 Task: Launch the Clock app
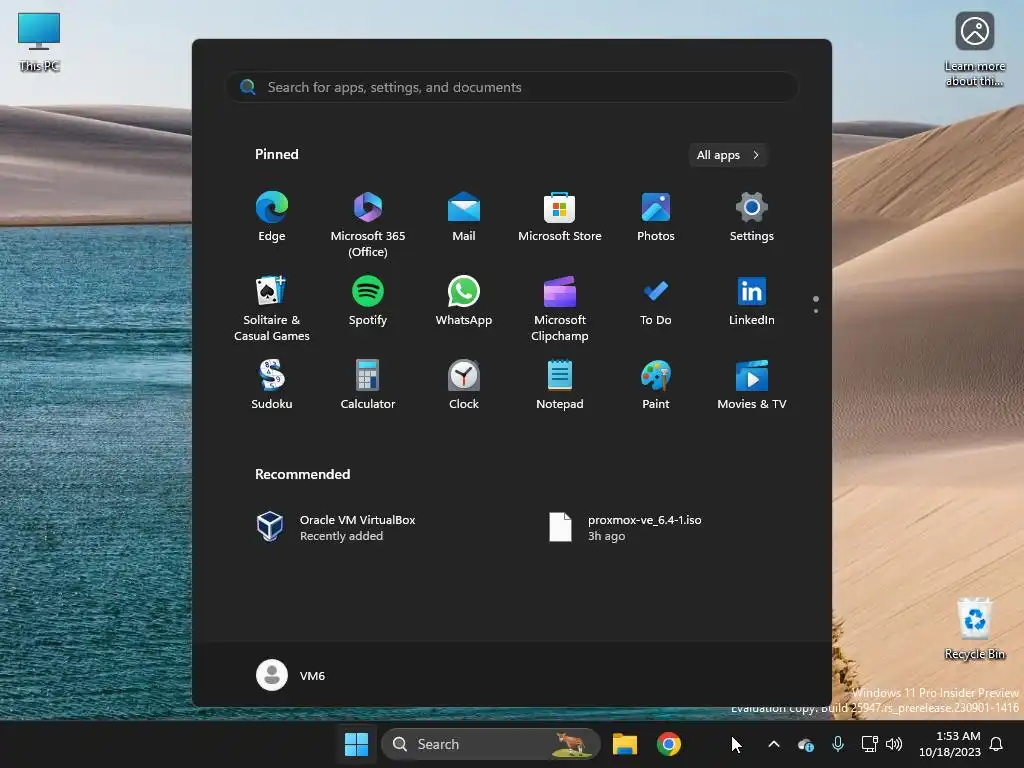point(464,385)
